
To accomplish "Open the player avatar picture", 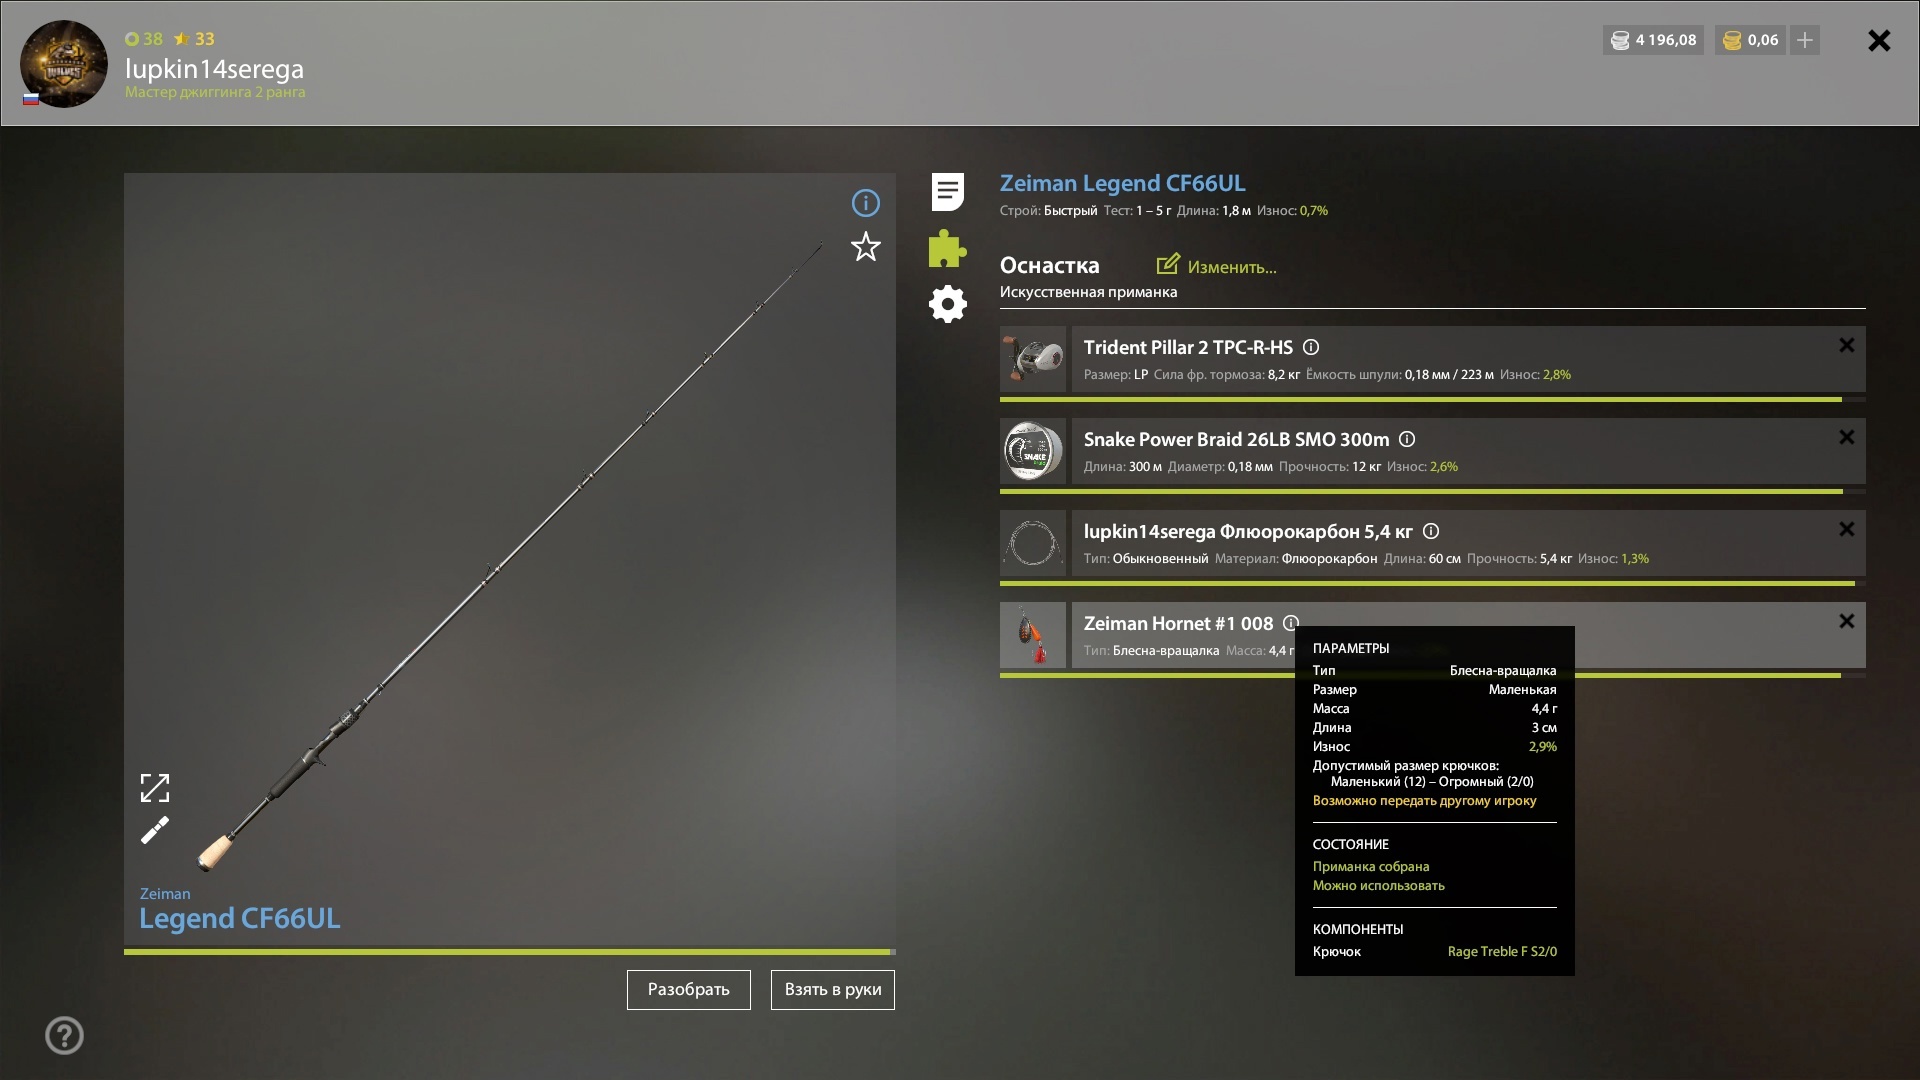I will tap(64, 64).
